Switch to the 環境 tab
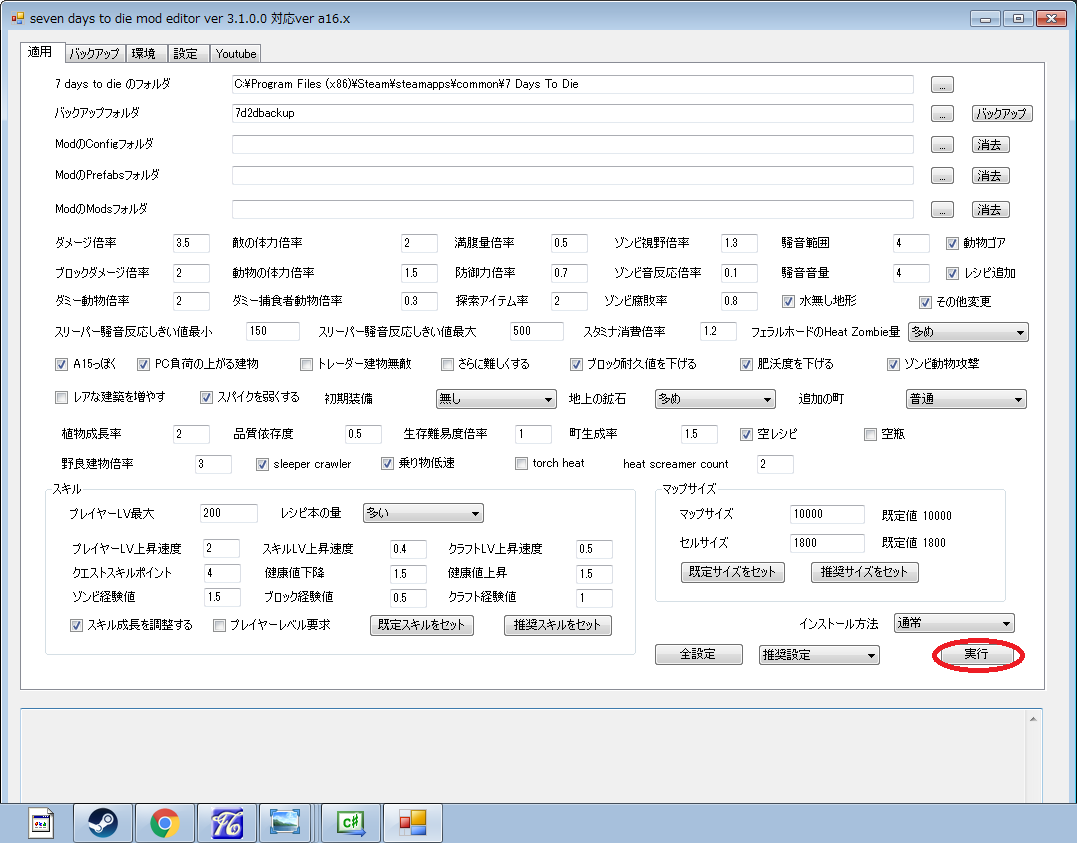The image size is (1077, 843). click(146, 54)
